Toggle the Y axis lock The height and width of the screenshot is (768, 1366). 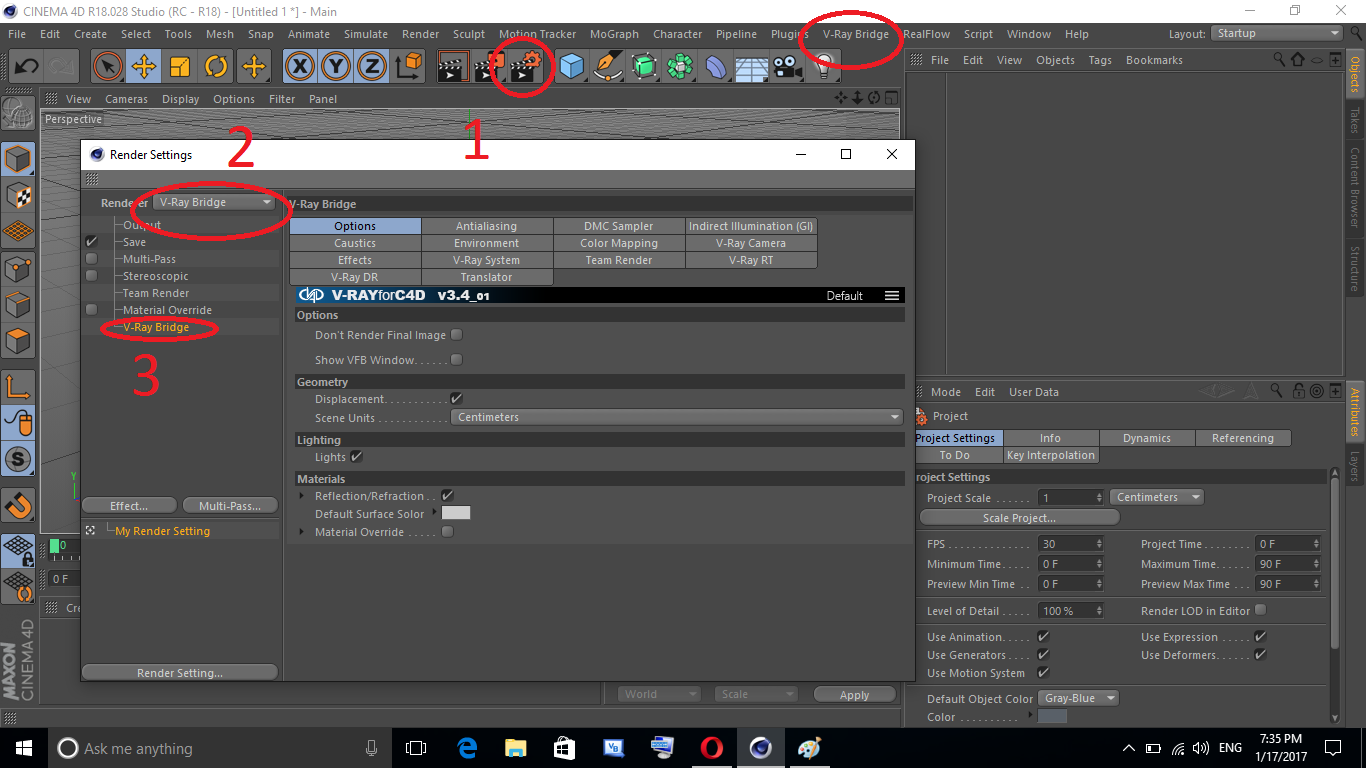point(337,67)
